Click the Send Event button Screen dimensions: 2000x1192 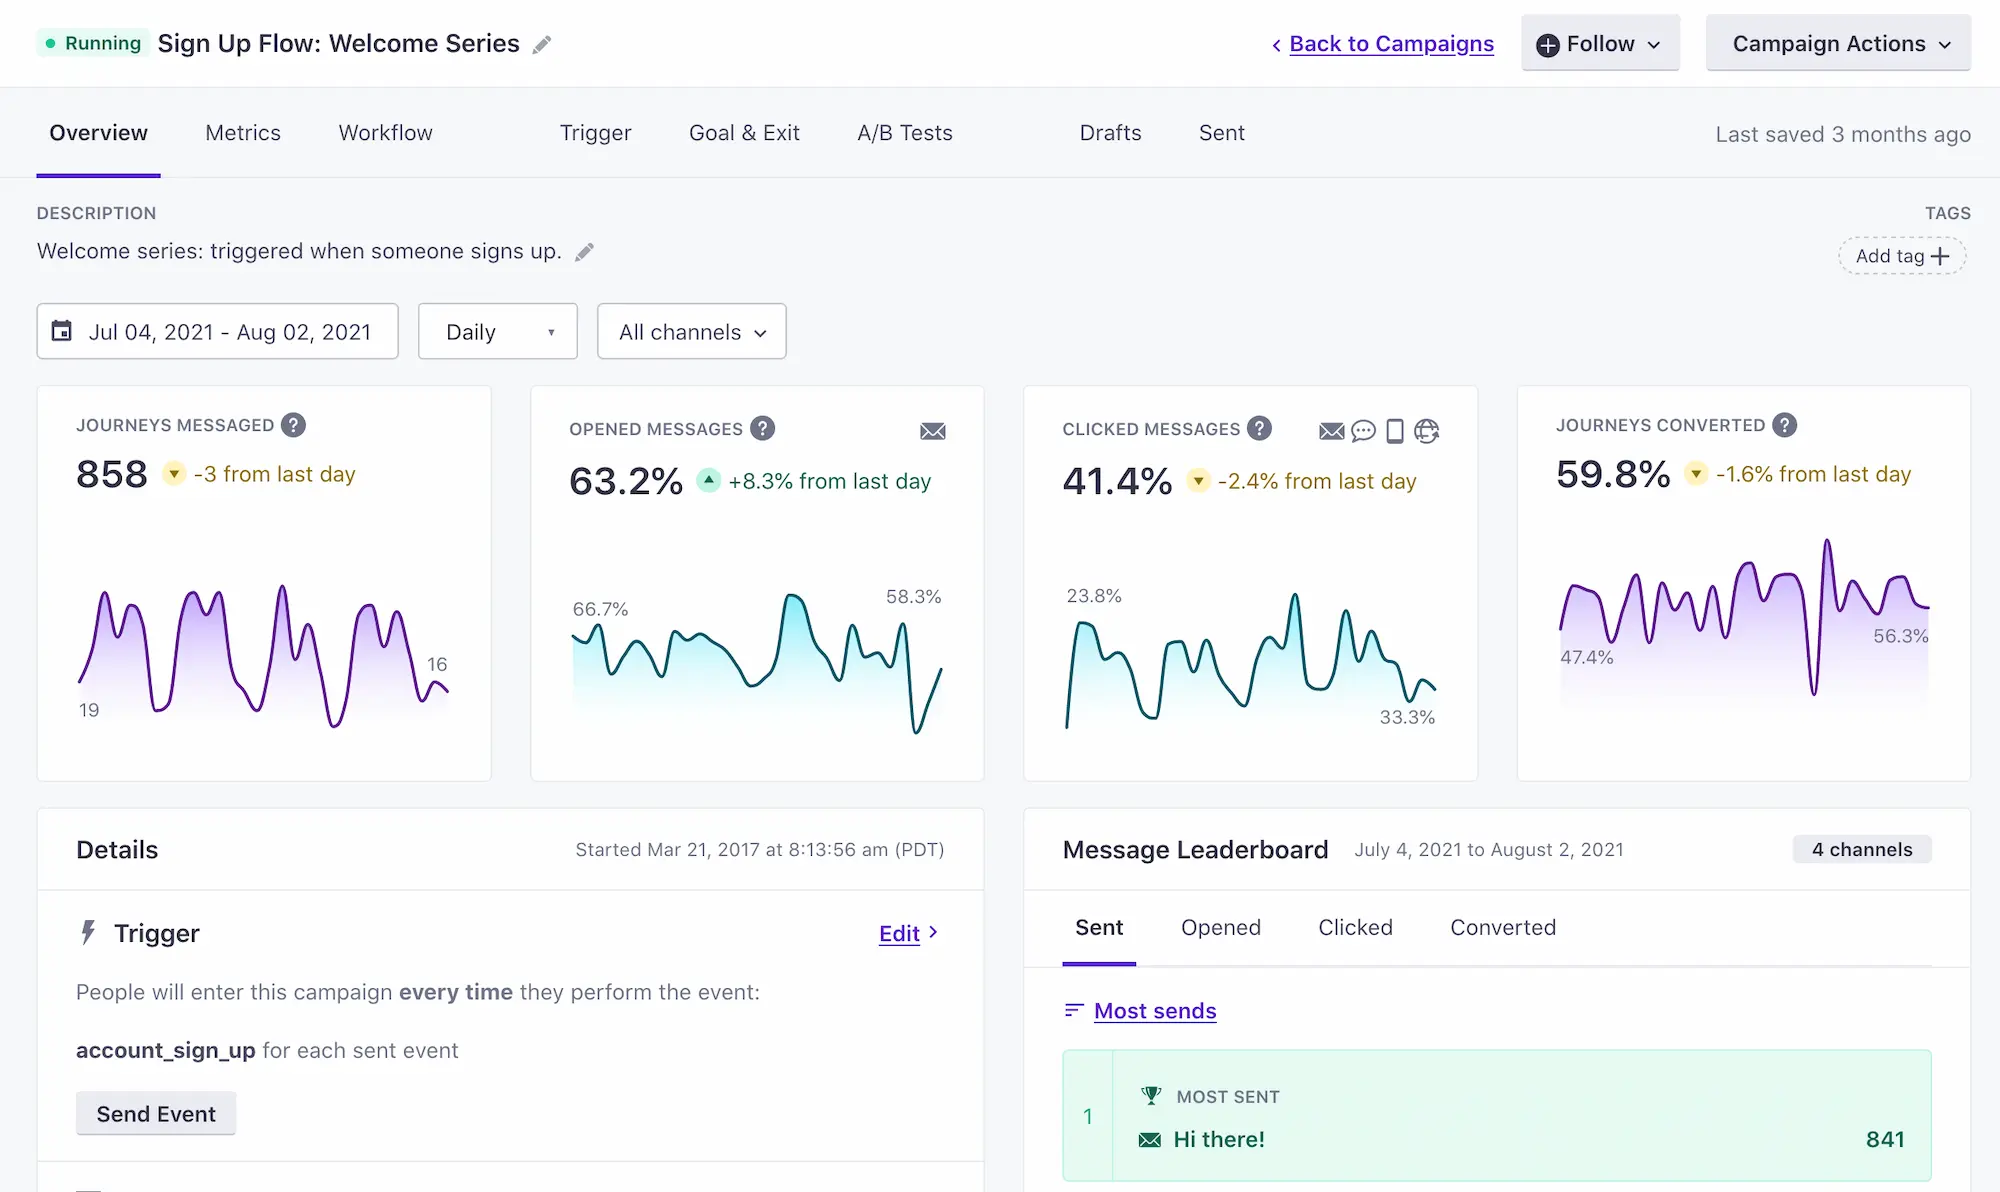pos(156,1114)
